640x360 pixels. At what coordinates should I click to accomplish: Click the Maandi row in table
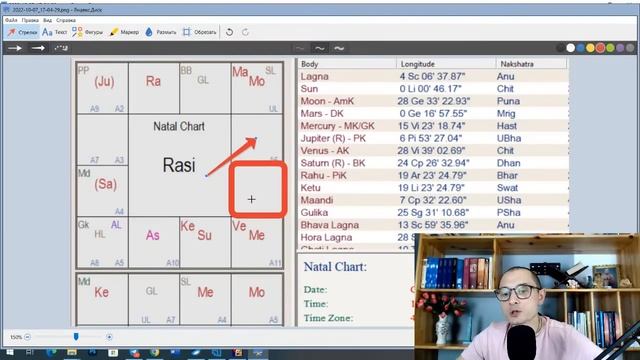click(433, 200)
